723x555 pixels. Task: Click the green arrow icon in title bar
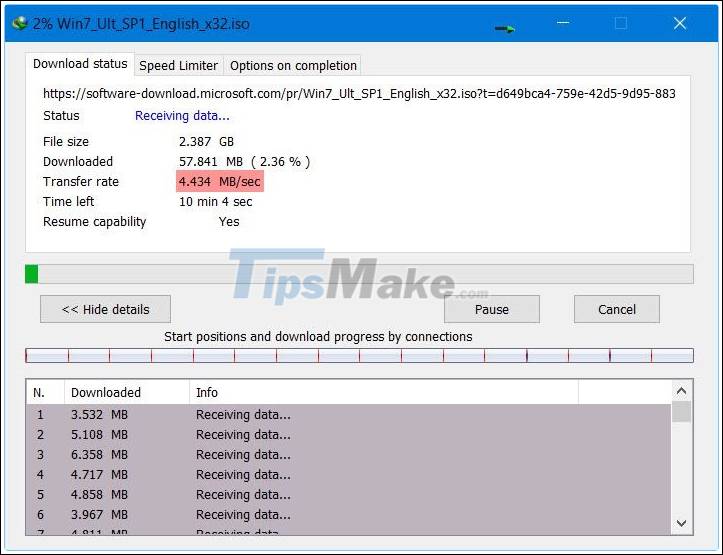[x=504, y=29]
